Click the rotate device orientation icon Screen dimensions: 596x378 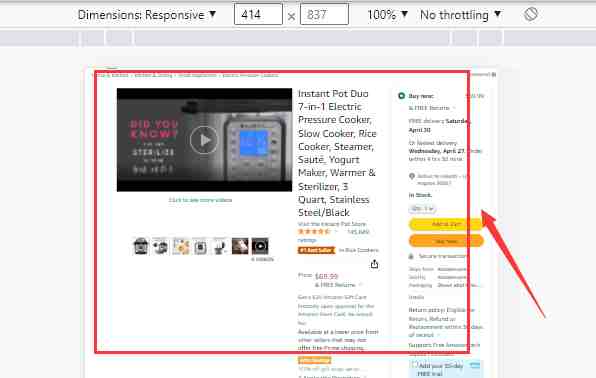click(x=531, y=14)
